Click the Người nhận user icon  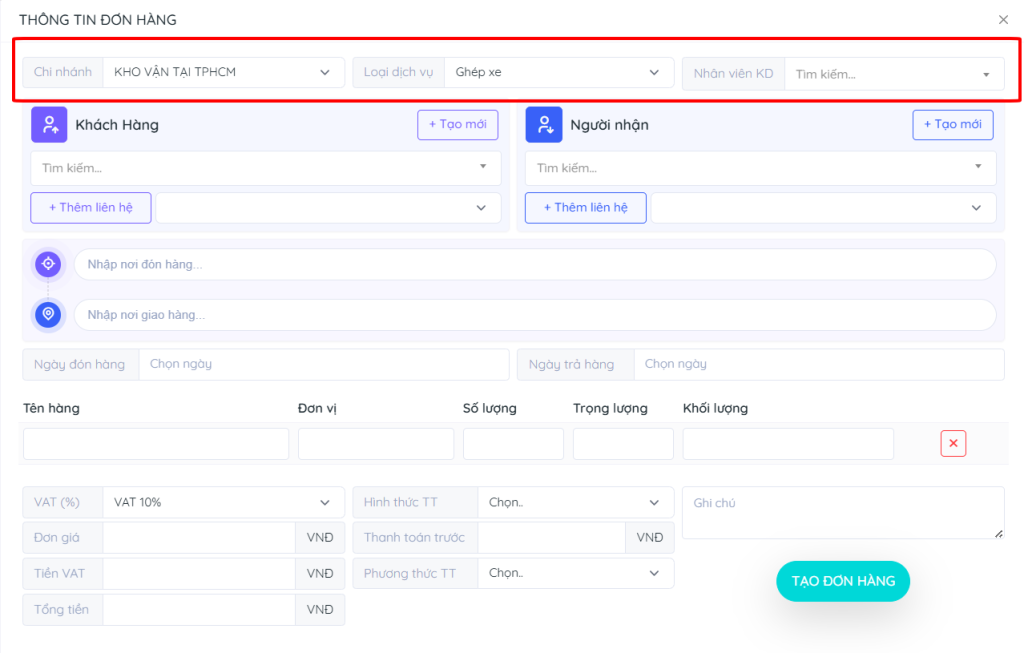click(x=544, y=125)
